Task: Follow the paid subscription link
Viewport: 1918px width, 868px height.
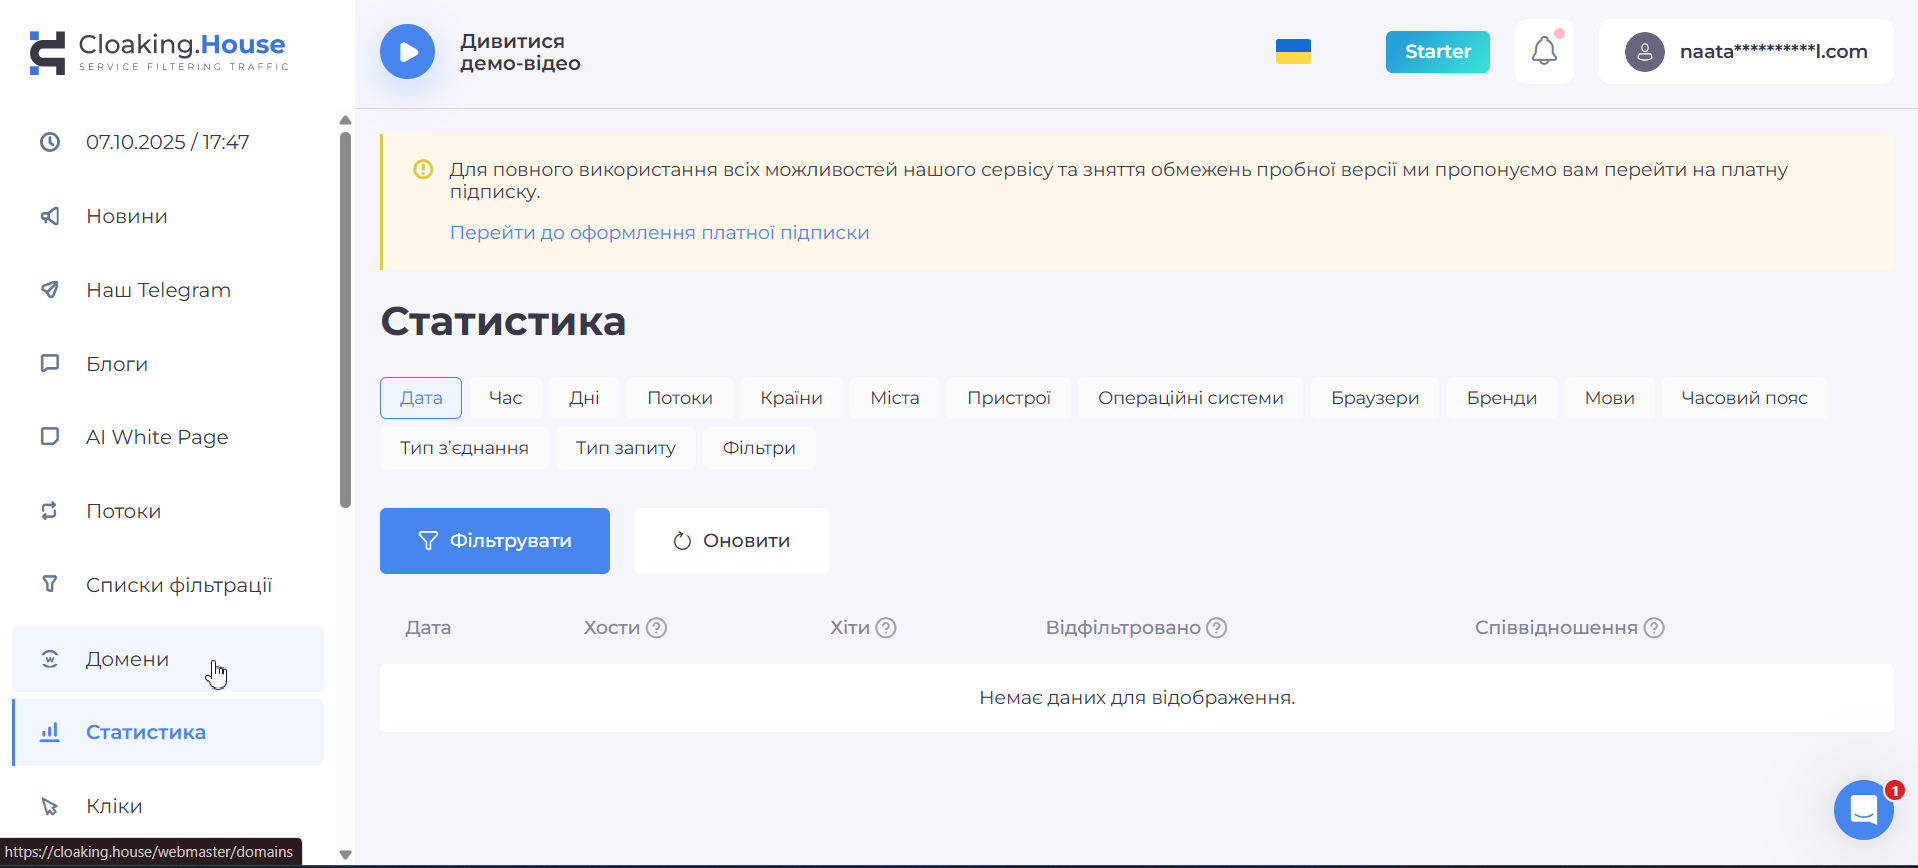Action: click(x=659, y=233)
